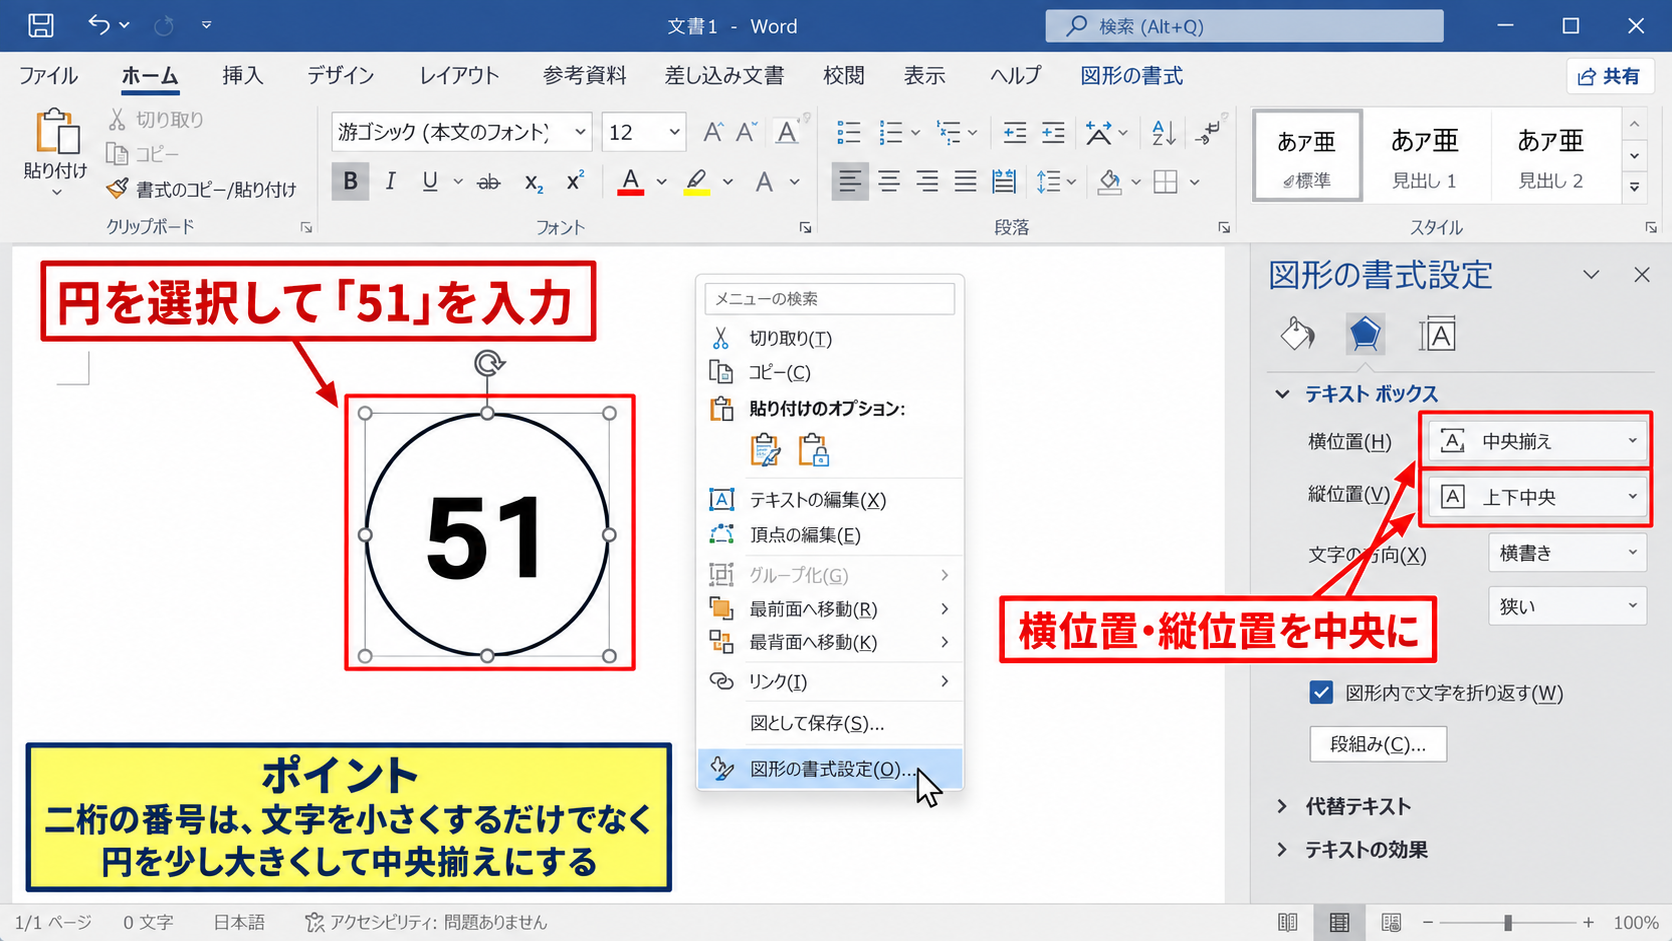Click the 段組み(C)... button
1672x941 pixels.
pyautogui.click(x=1378, y=744)
